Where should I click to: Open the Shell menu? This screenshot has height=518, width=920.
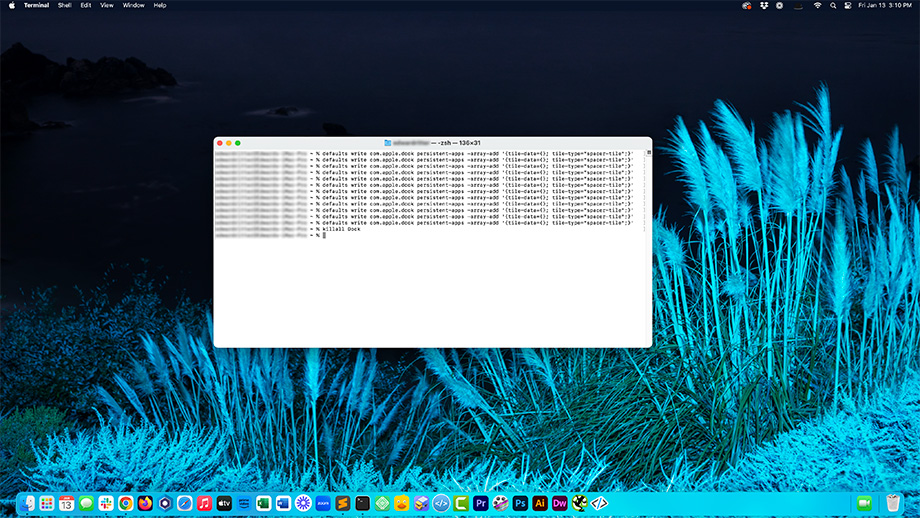coord(65,5)
